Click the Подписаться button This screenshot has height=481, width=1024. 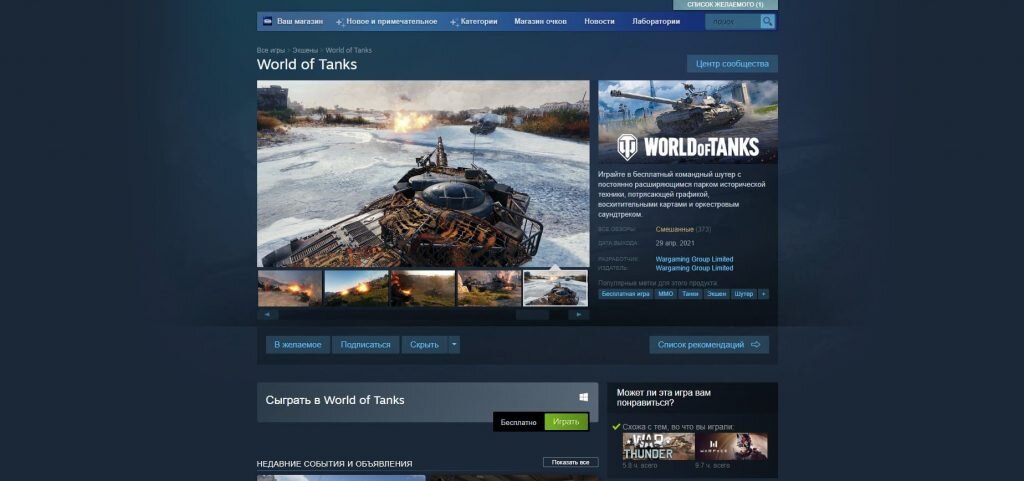366,345
